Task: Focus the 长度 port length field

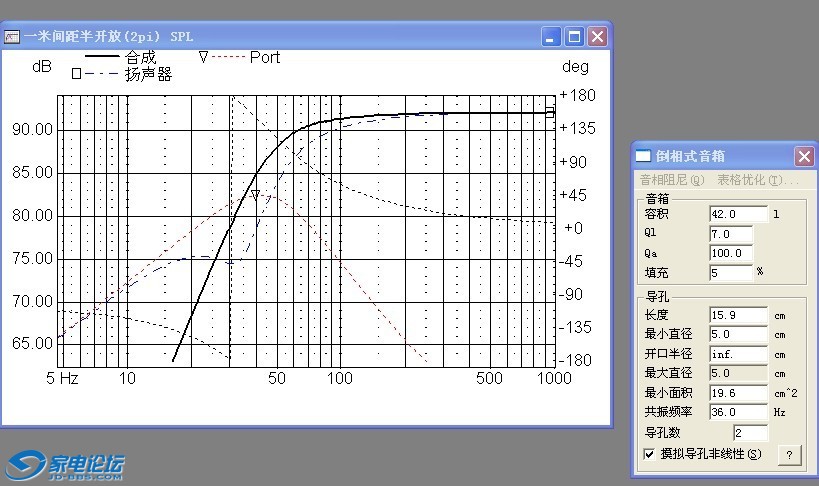Action: [737, 315]
